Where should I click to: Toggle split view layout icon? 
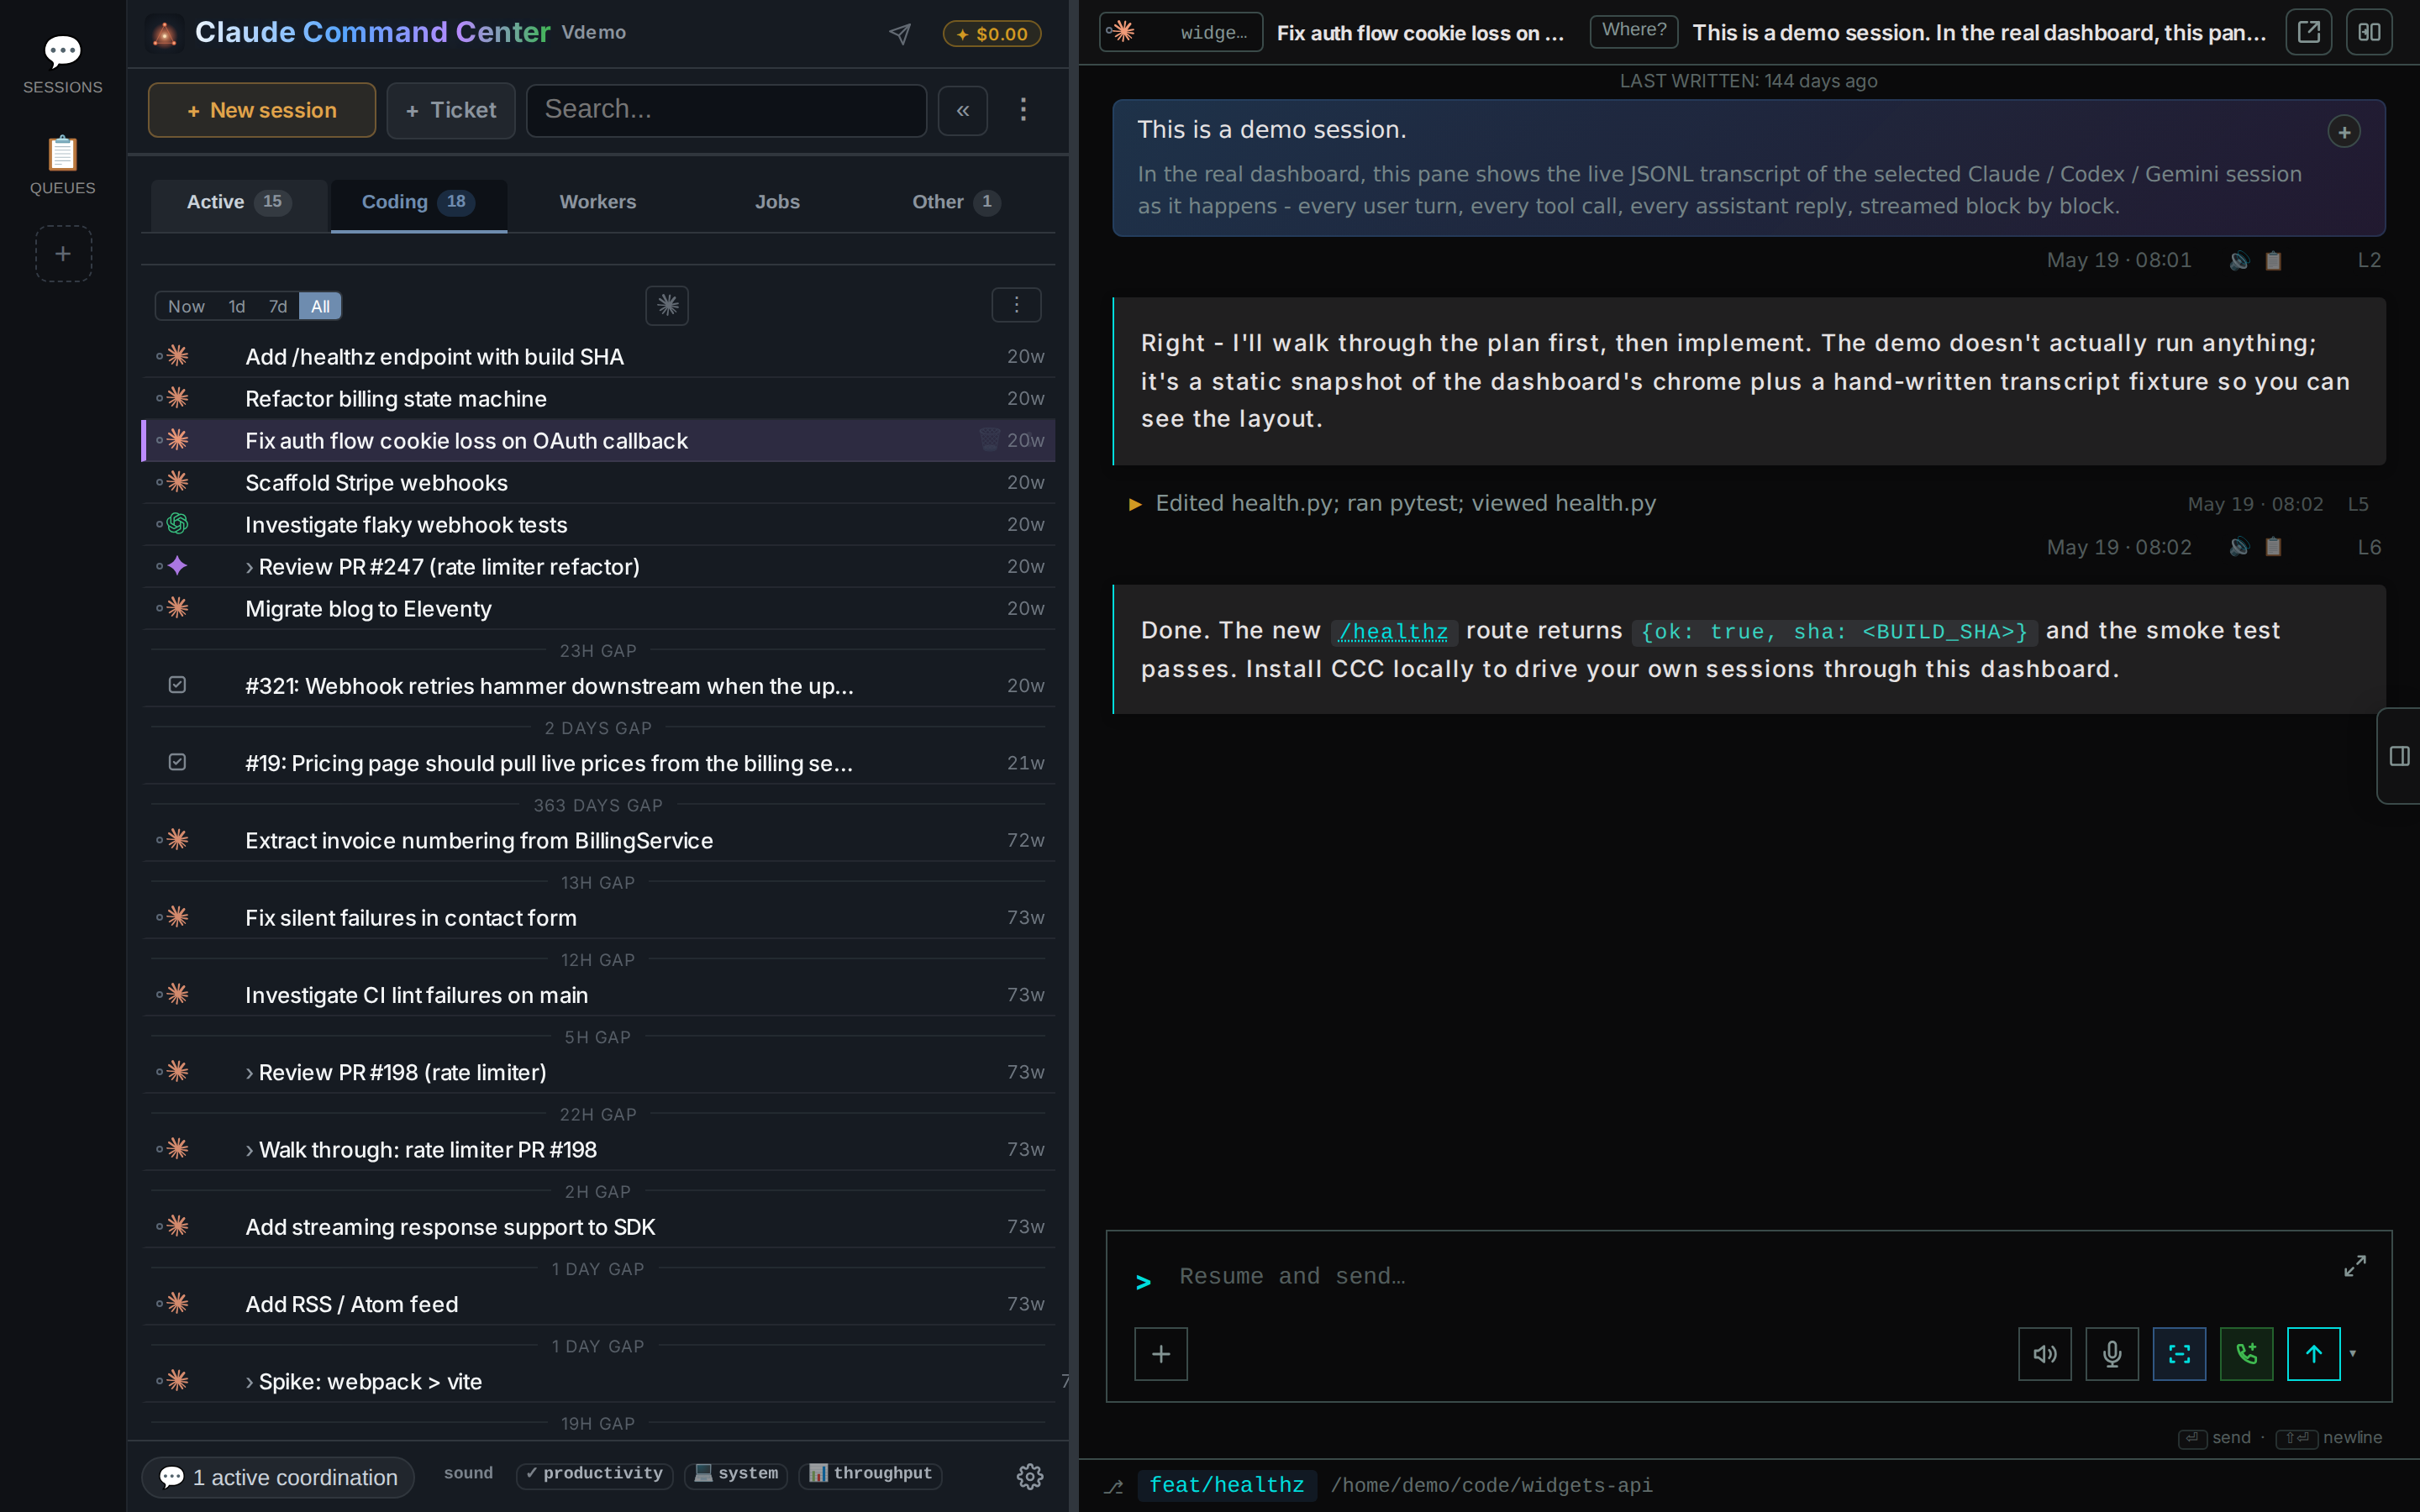[2369, 32]
